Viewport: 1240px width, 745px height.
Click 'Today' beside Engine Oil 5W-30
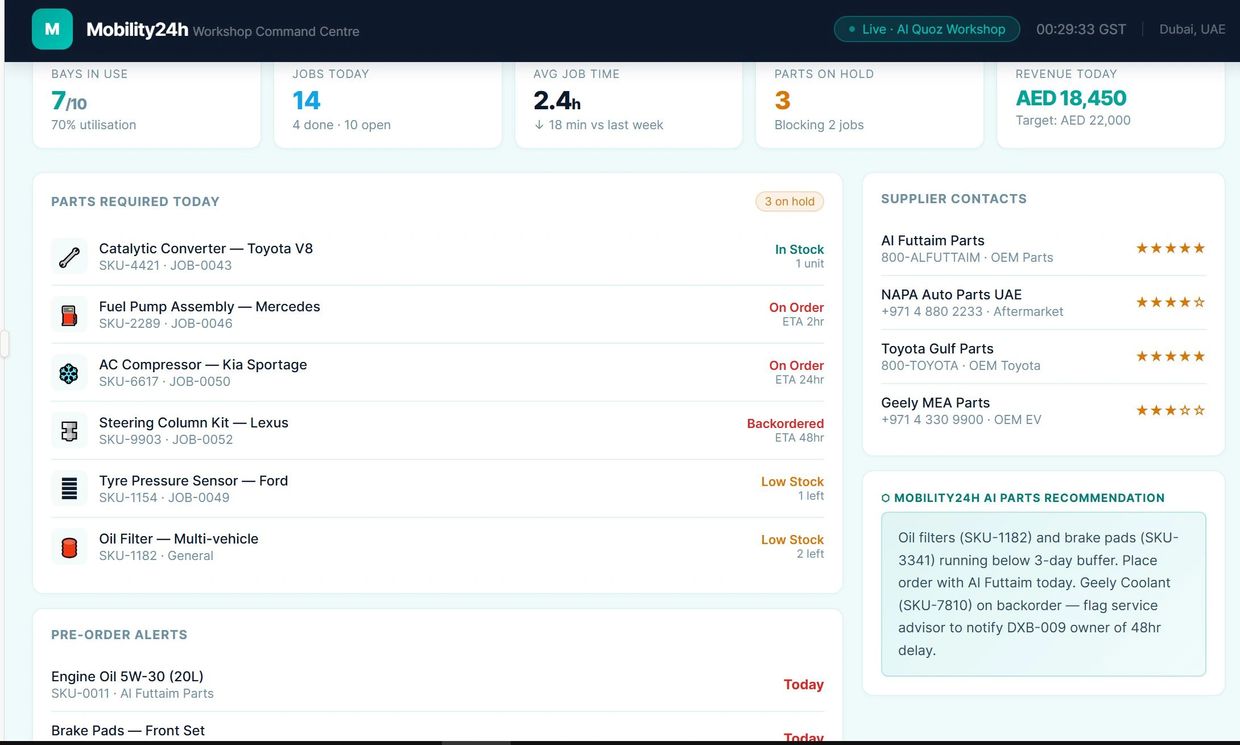(804, 685)
